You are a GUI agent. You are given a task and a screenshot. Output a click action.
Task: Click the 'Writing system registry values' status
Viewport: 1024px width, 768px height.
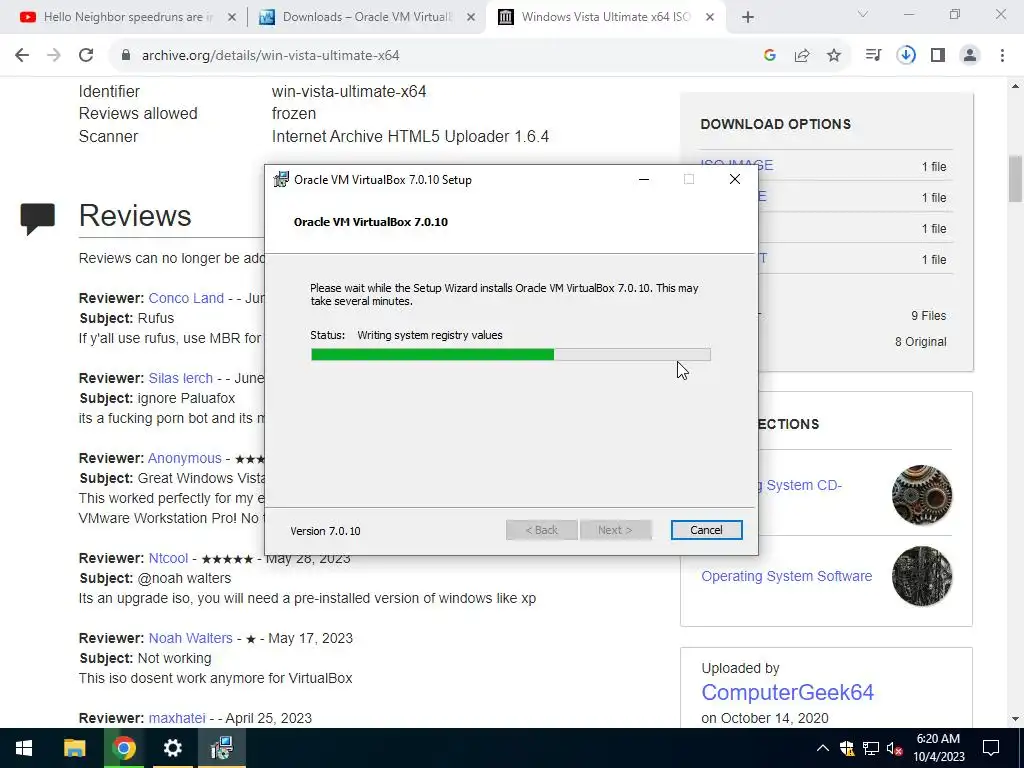[x=430, y=335]
